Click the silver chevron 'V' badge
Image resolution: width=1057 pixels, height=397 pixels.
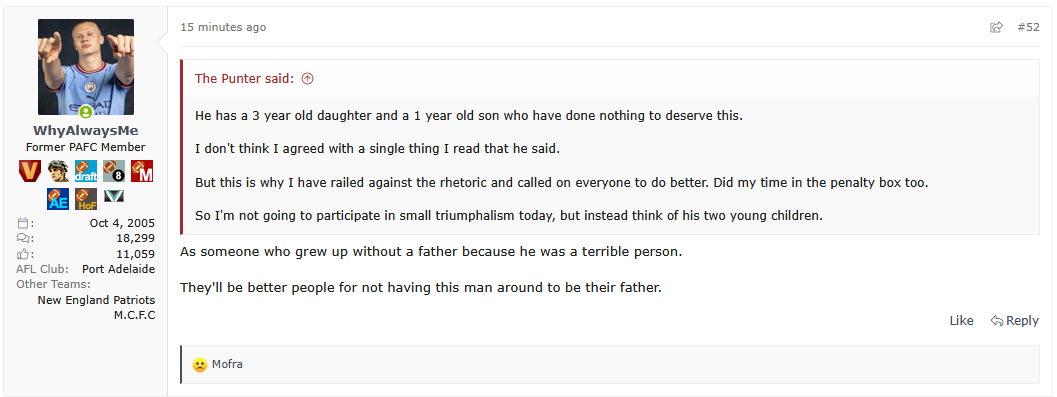(114, 197)
